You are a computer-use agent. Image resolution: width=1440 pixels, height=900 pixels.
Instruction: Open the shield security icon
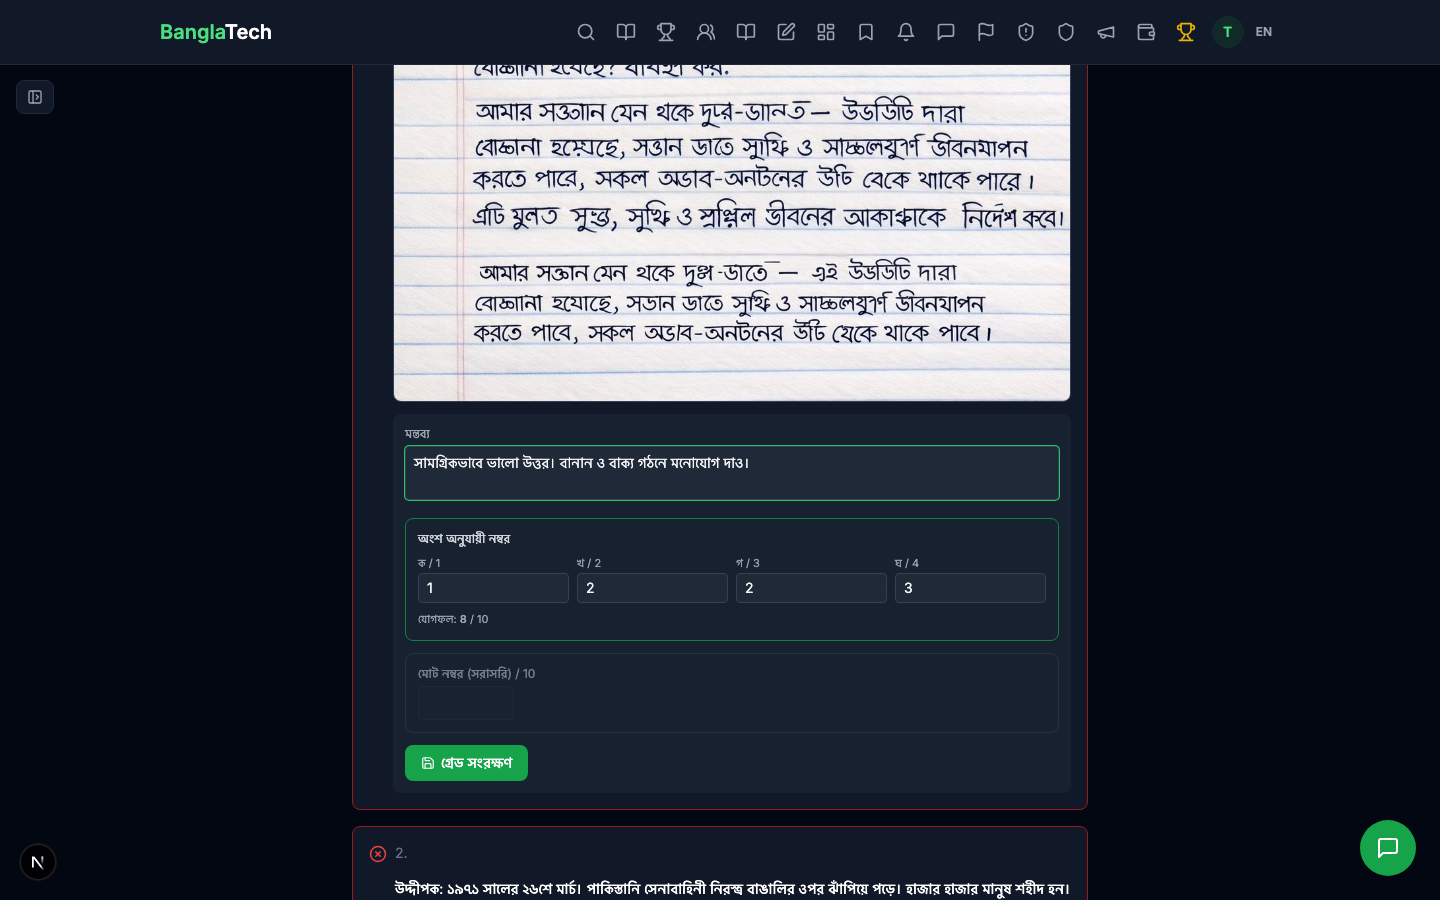click(x=1066, y=32)
